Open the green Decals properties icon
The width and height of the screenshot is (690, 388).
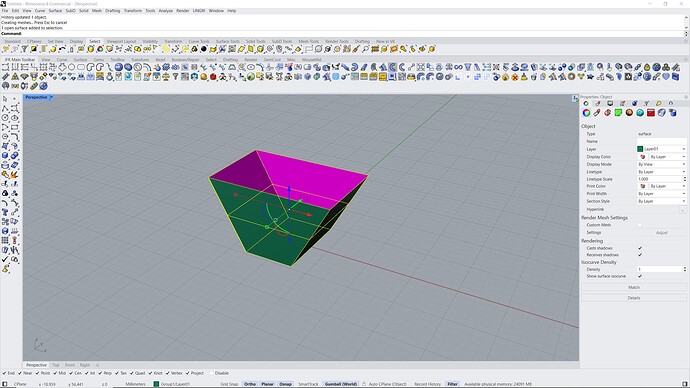tap(618, 113)
